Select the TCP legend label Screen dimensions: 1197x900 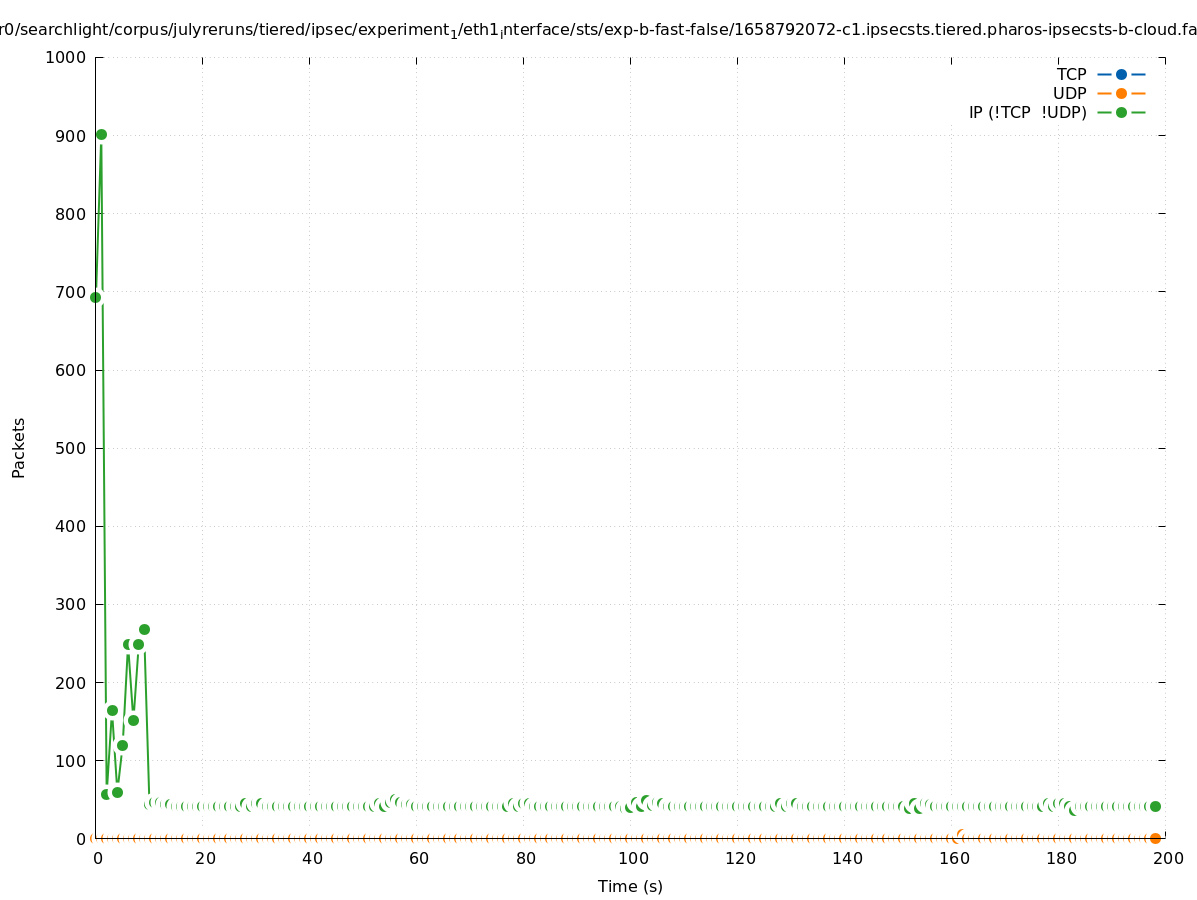[x=1071, y=74]
